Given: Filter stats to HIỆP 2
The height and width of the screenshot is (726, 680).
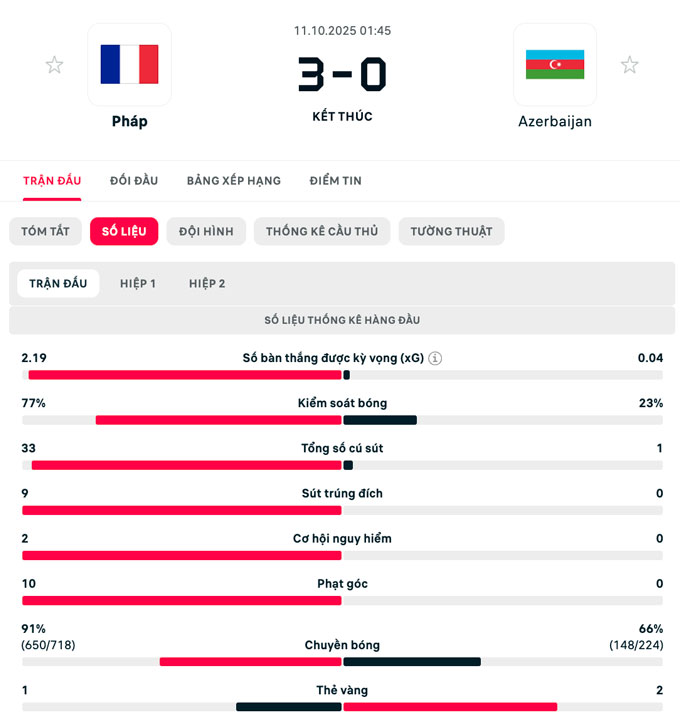Looking at the screenshot, I should pyautogui.click(x=207, y=283).
